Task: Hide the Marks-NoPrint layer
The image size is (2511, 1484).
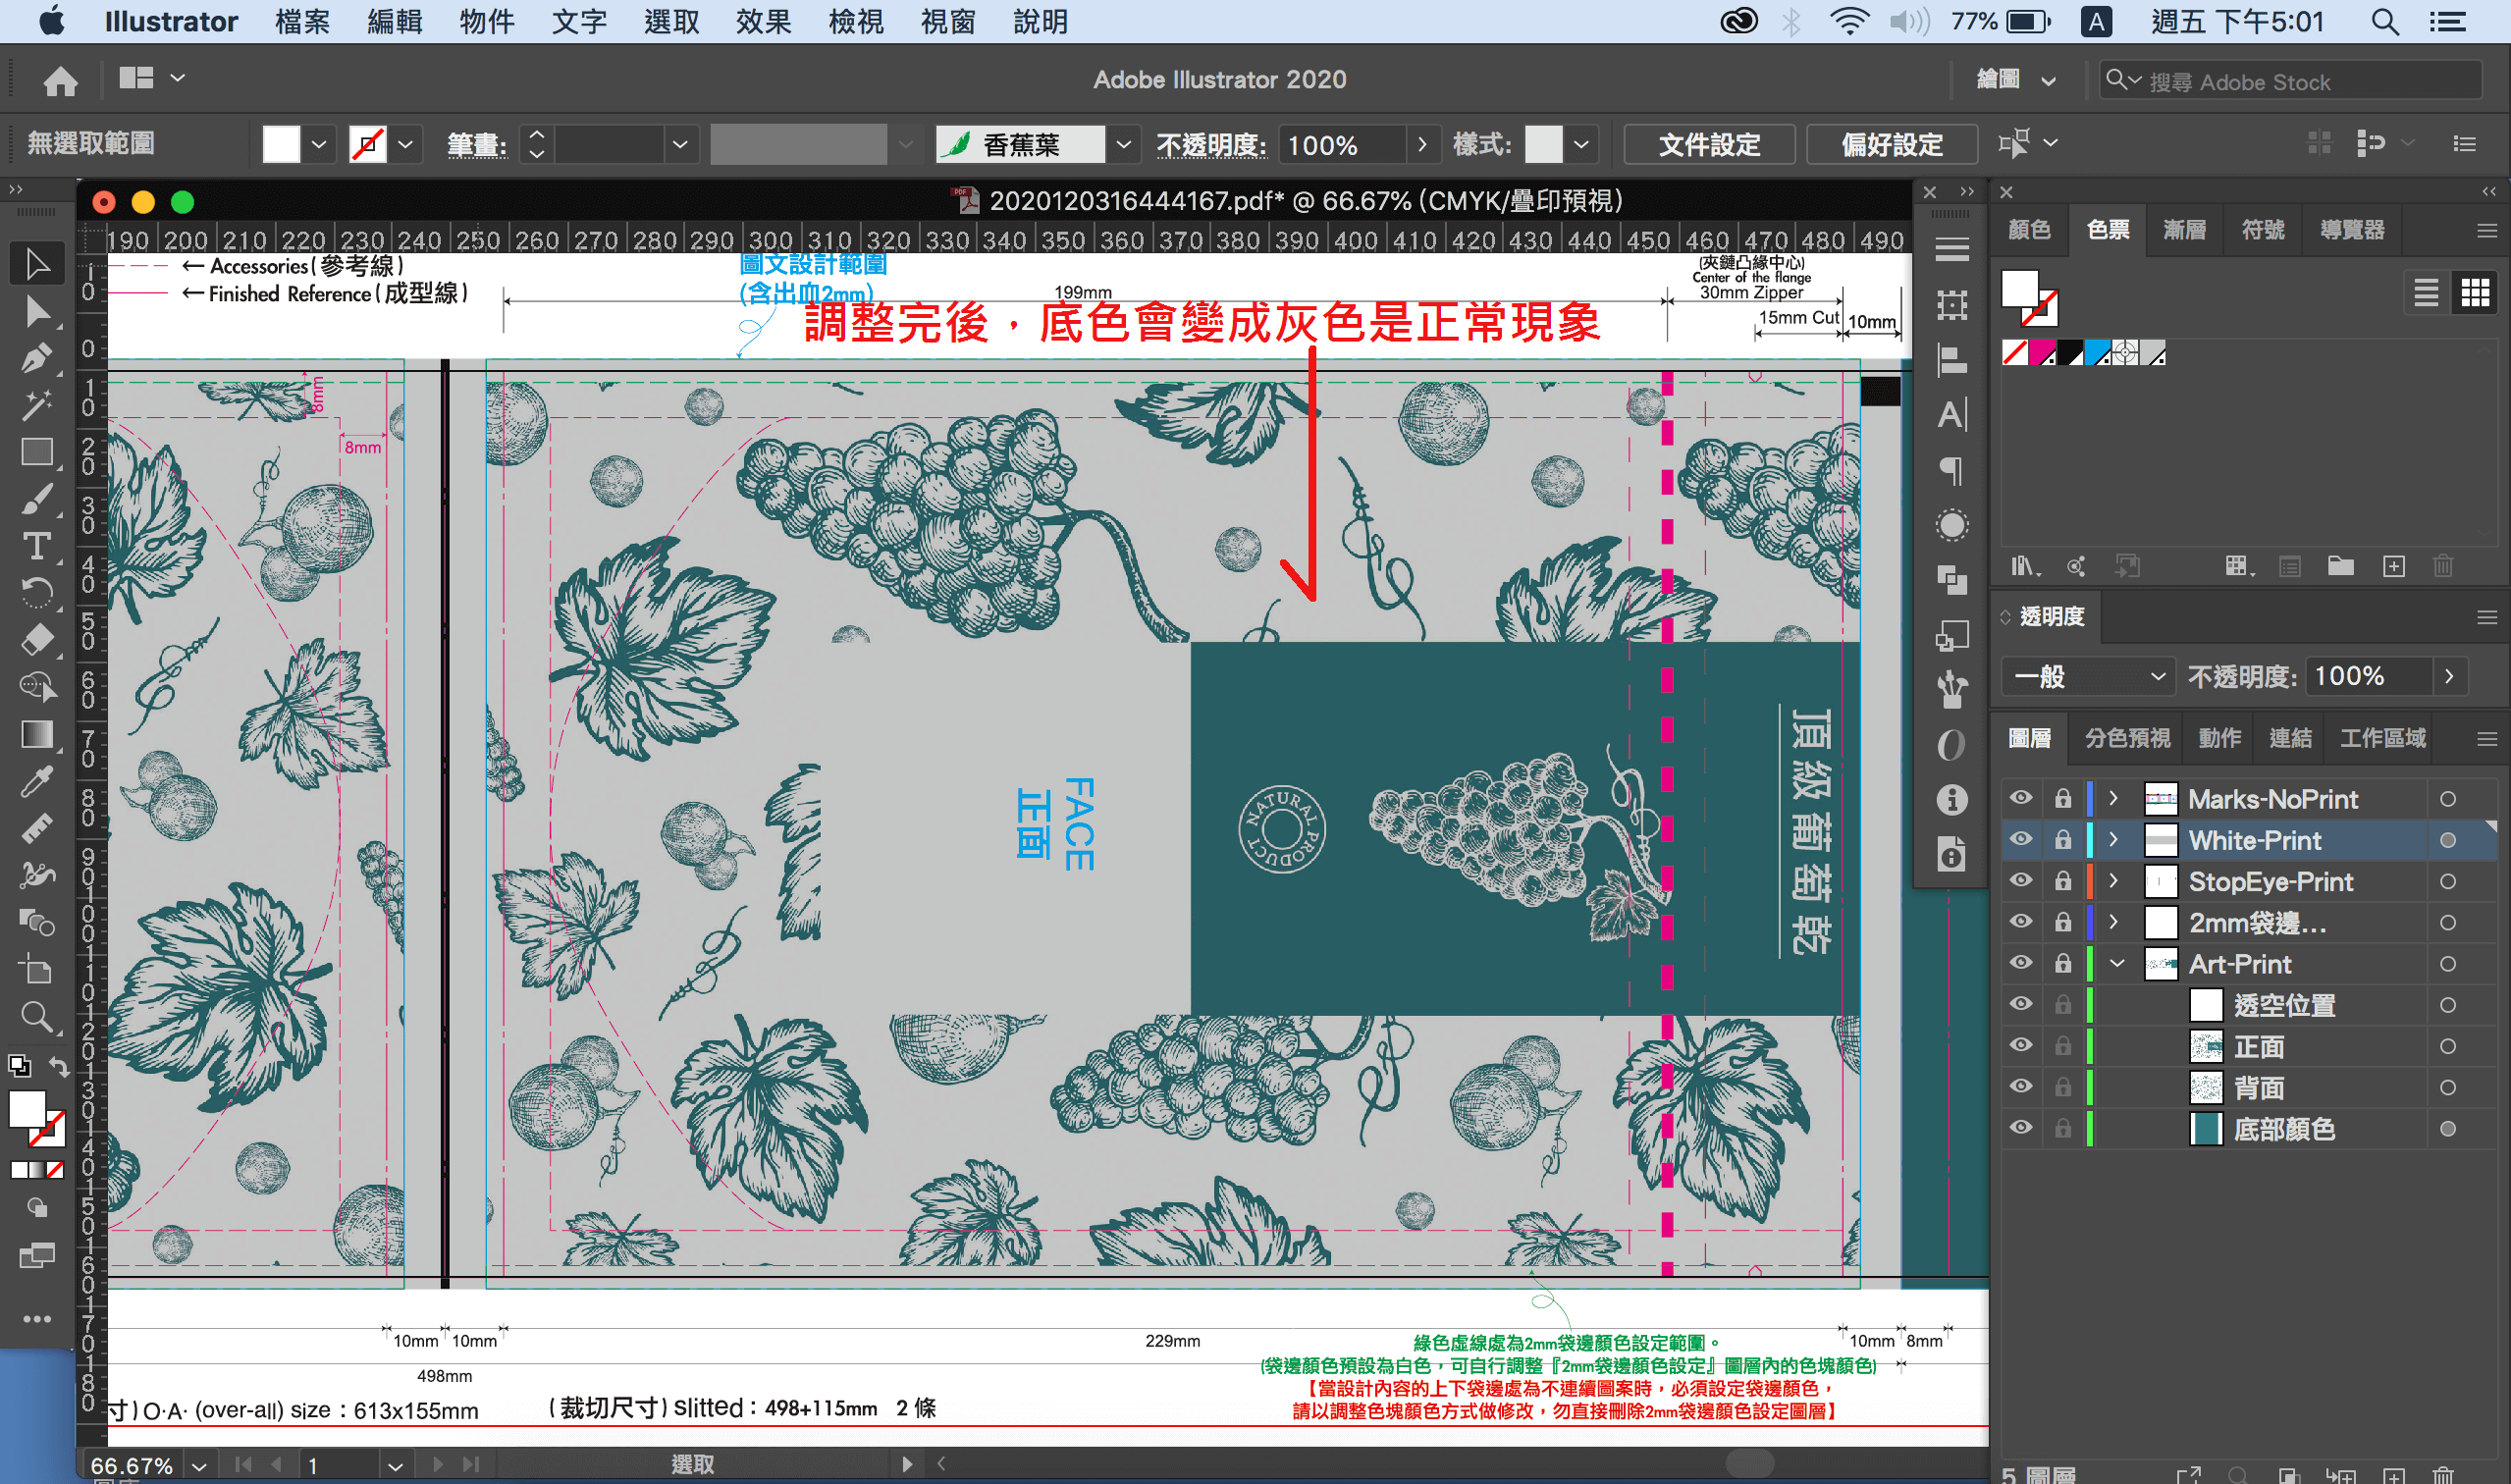Action: click(x=2020, y=798)
